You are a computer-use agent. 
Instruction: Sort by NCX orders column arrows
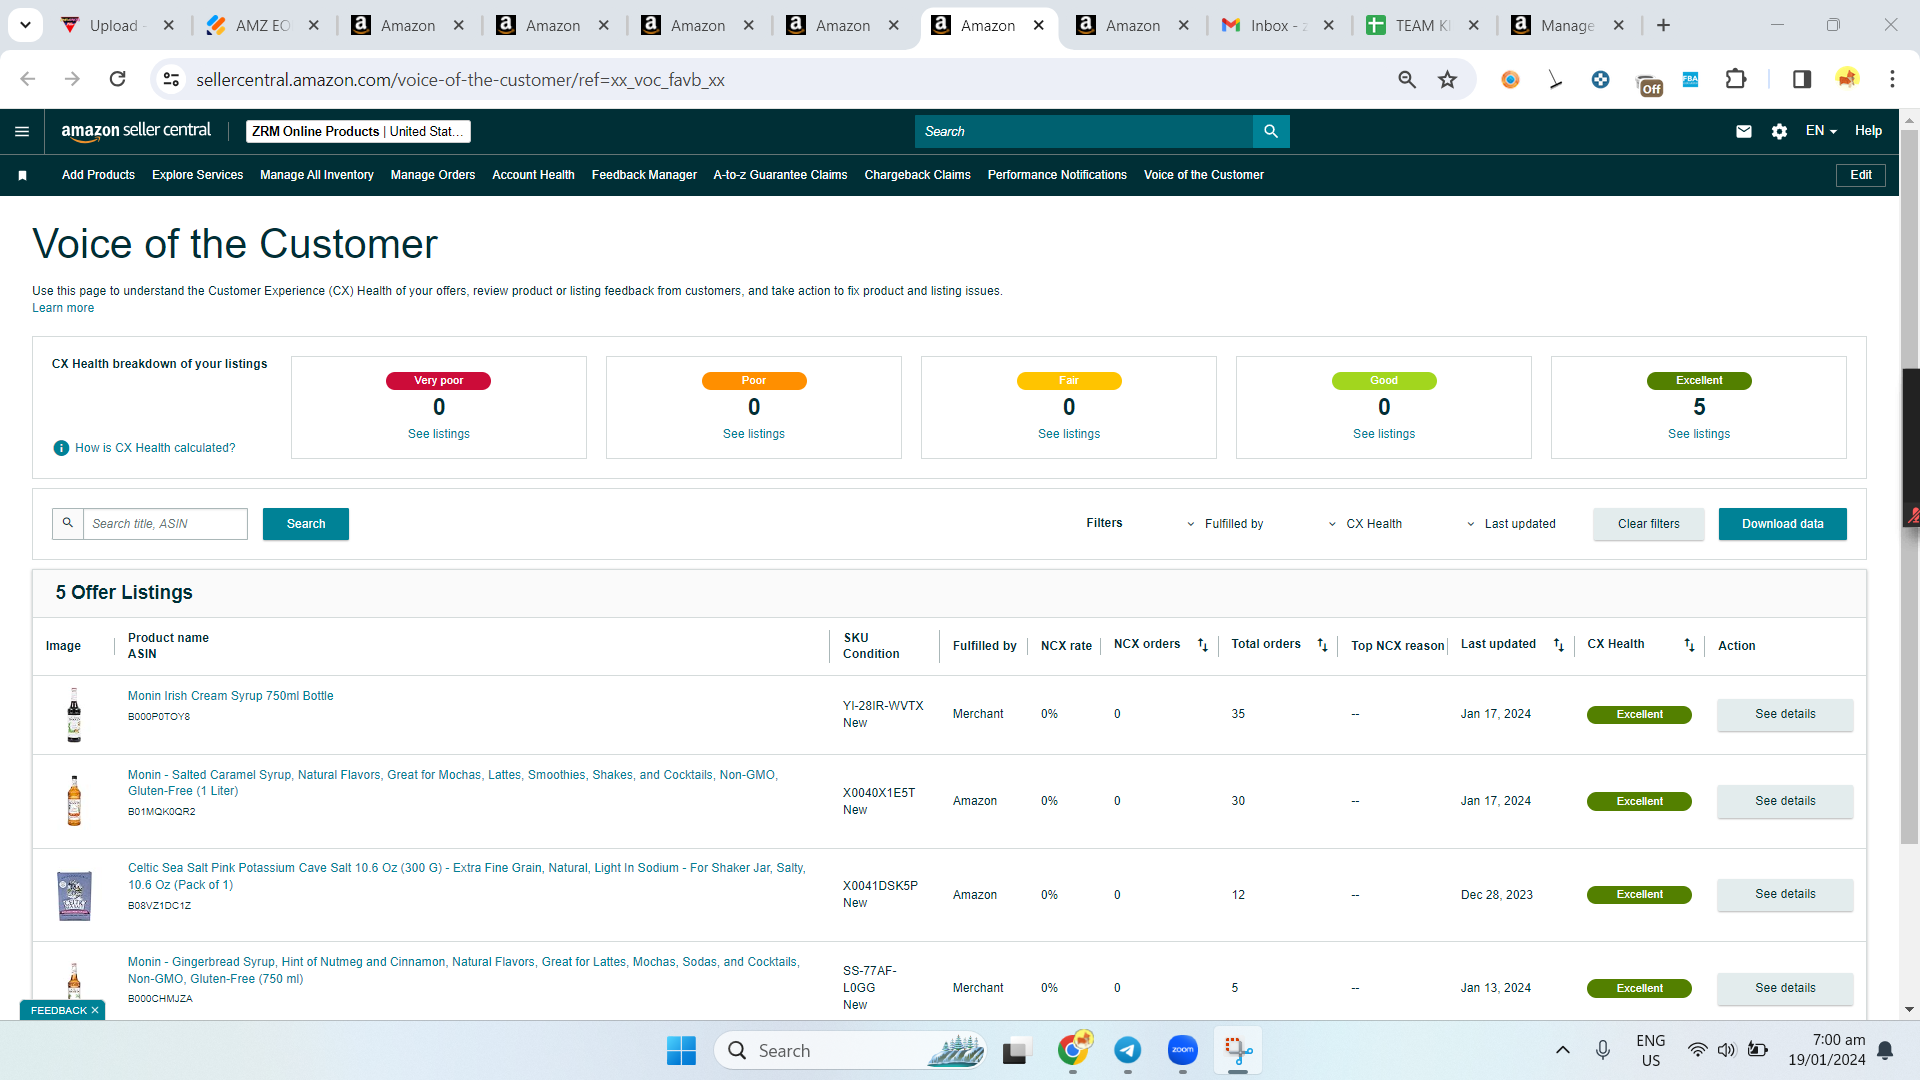[x=1203, y=645]
